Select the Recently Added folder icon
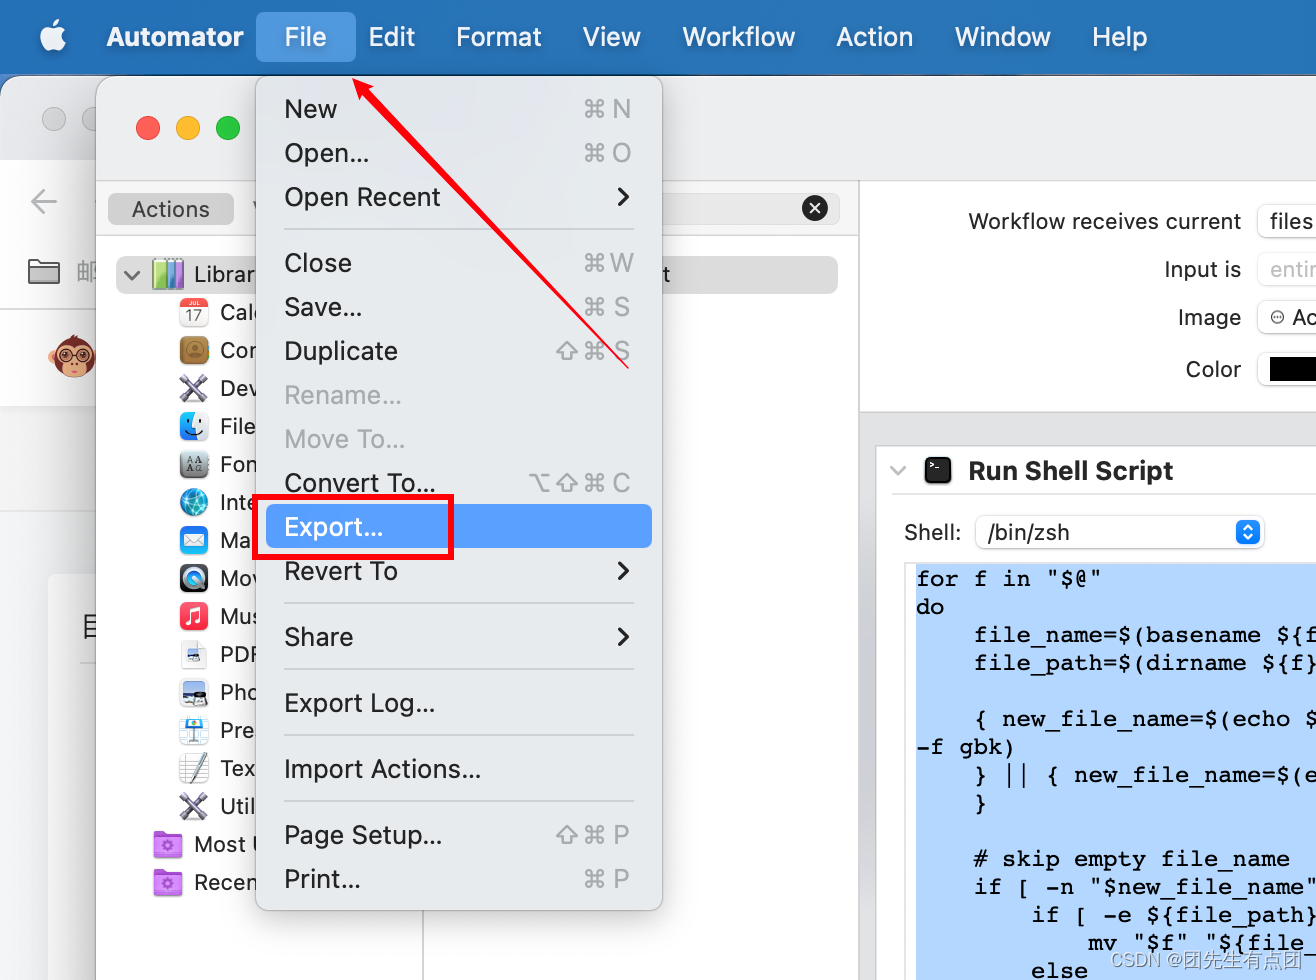The image size is (1316, 980). (x=168, y=882)
